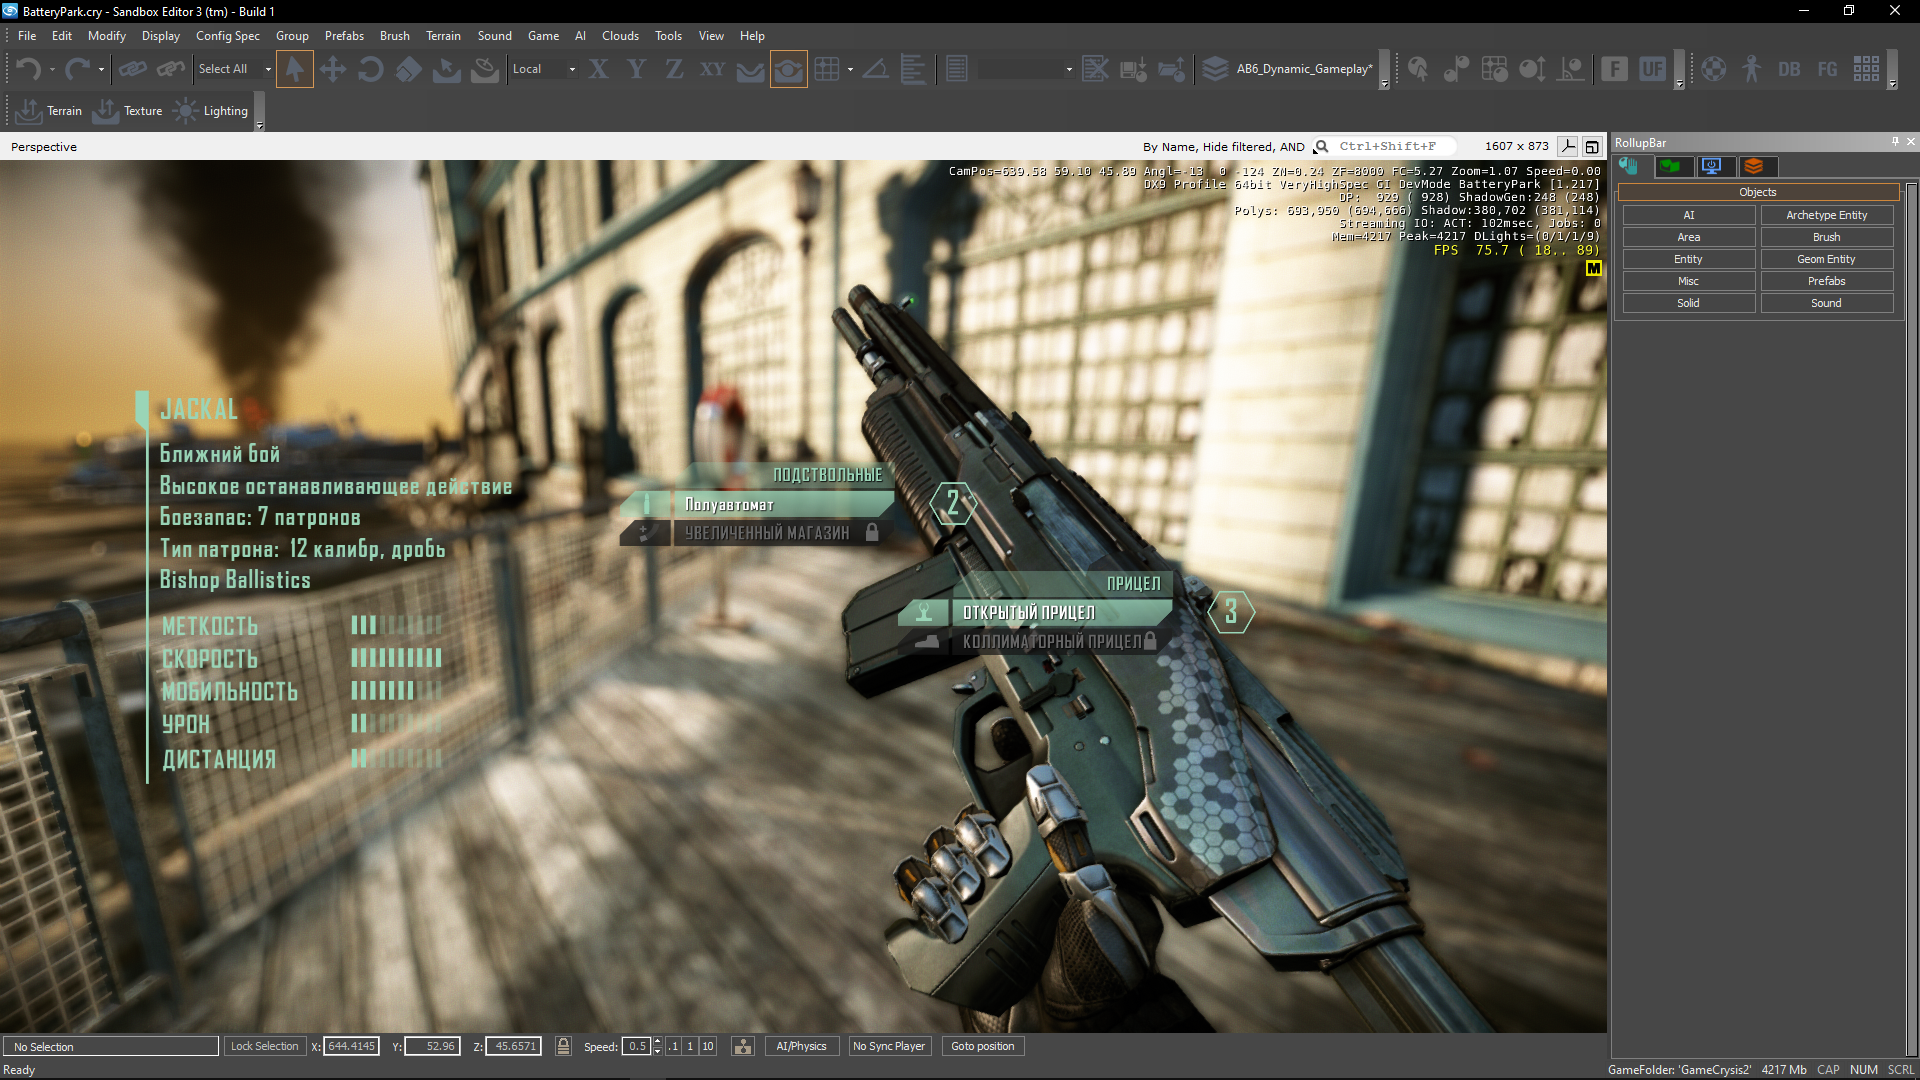Click the Undo arrow icon

[28, 69]
